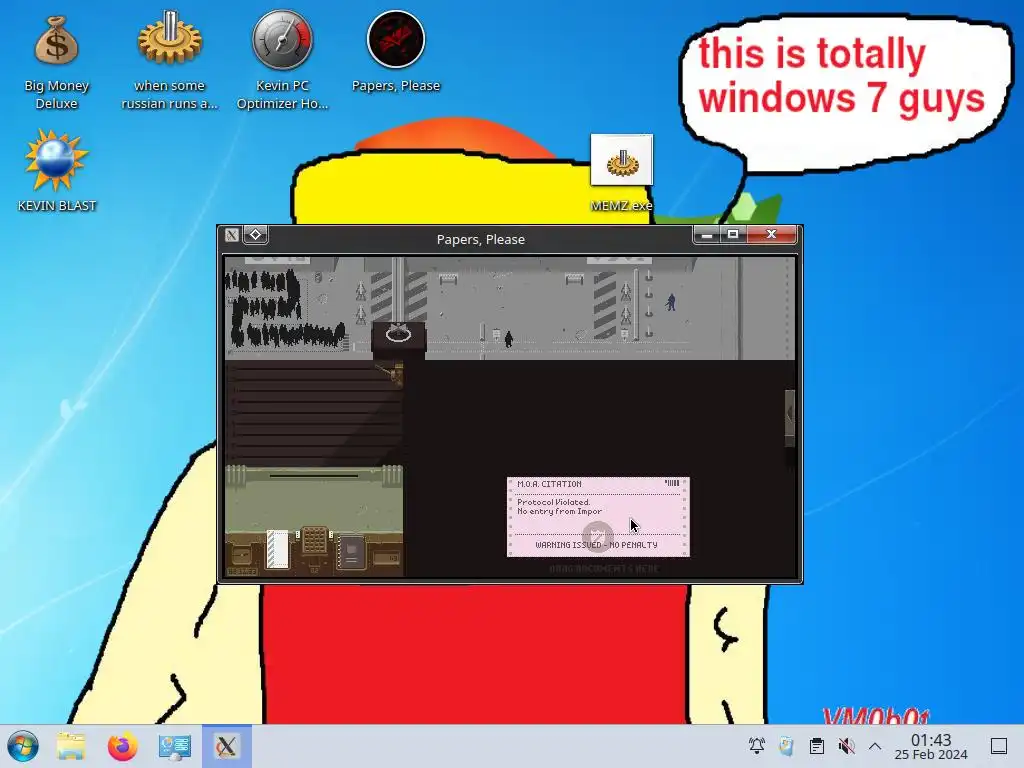Click the blue guard at the checkpoint

click(671, 302)
